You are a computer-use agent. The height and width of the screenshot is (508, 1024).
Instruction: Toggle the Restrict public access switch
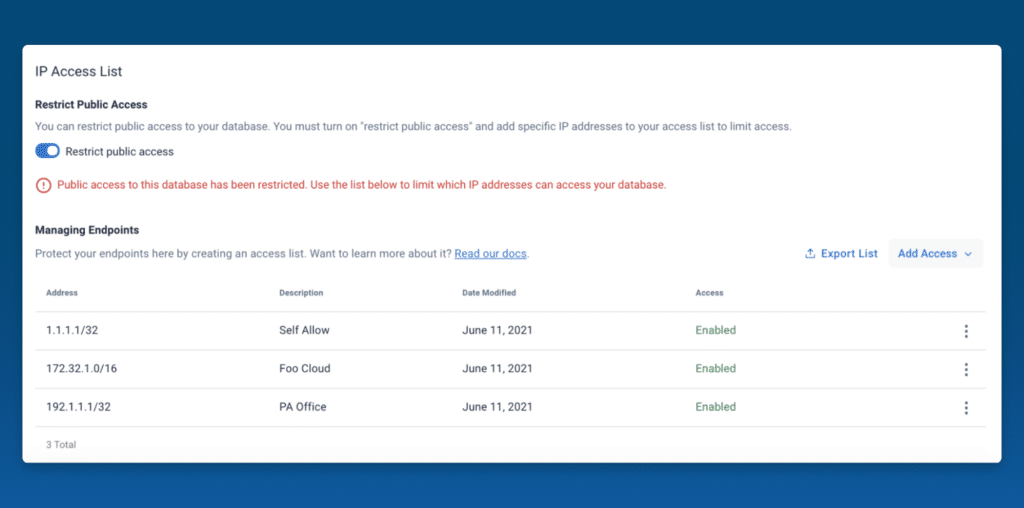(47, 151)
